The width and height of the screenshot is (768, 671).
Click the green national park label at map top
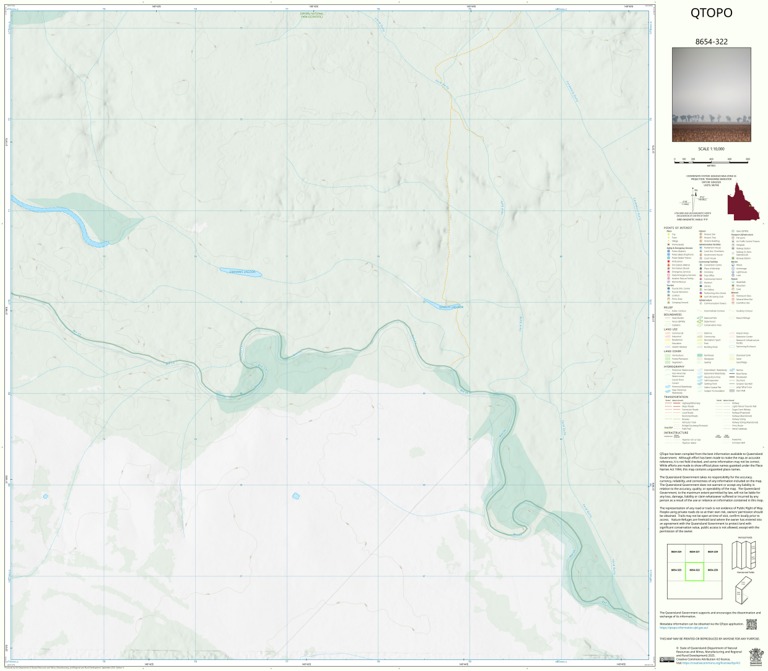tap(312, 15)
